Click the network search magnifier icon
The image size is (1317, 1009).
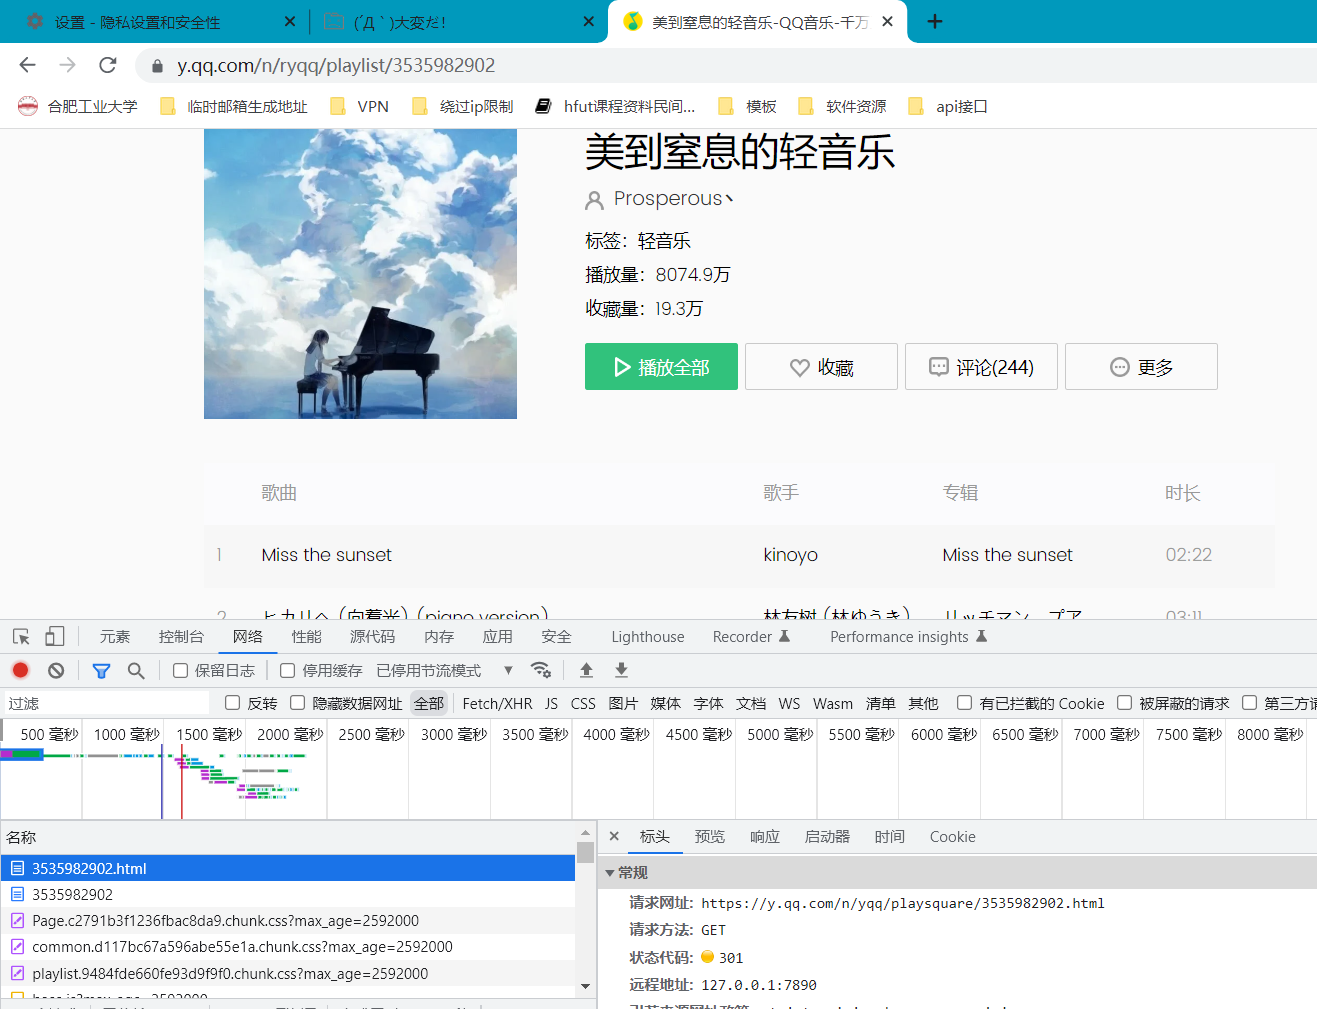pyautogui.click(x=136, y=670)
